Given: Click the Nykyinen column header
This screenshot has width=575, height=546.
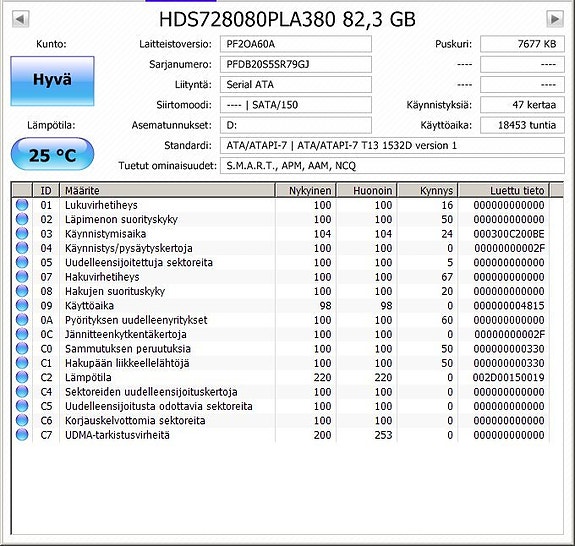Looking at the screenshot, I should pyautogui.click(x=305, y=190).
